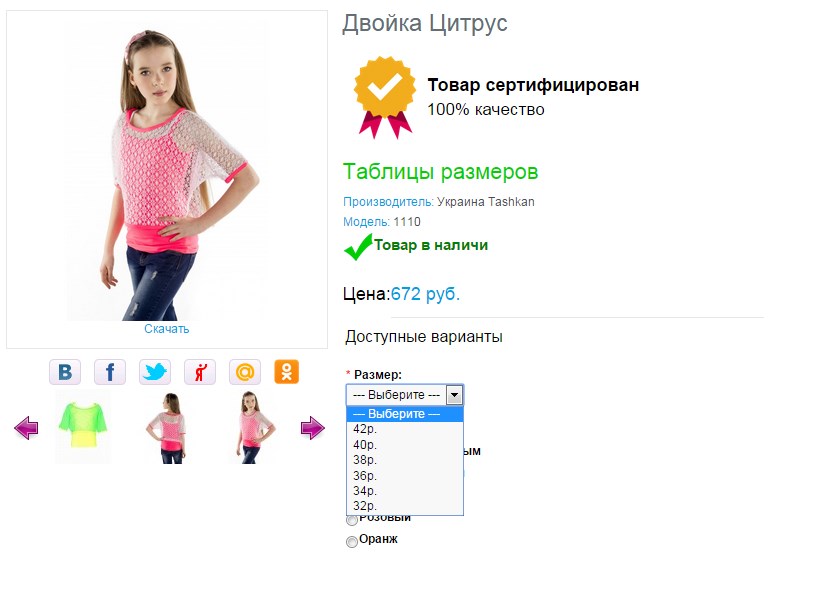Go to next thumbnails with right arrow
This screenshot has width=822, height=594.
(x=312, y=428)
